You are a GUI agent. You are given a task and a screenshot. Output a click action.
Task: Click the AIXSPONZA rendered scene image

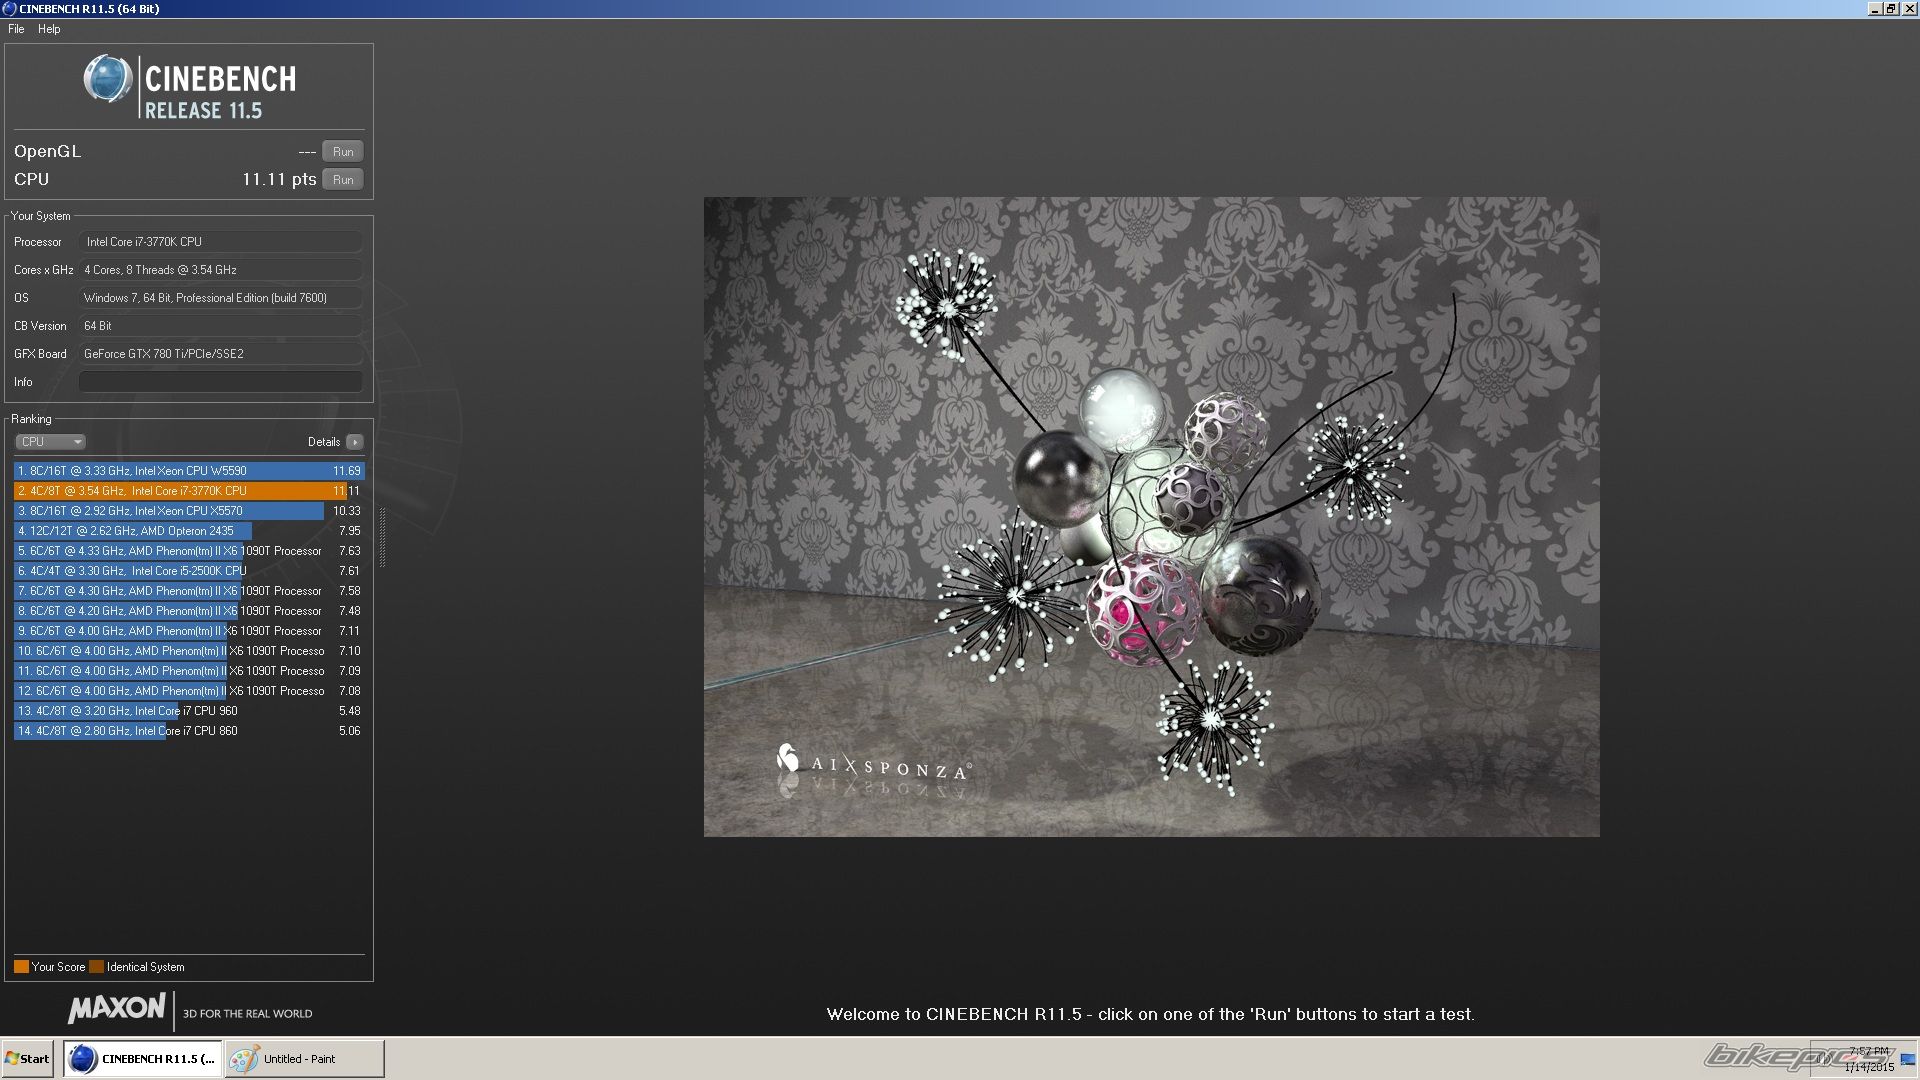tap(1151, 517)
